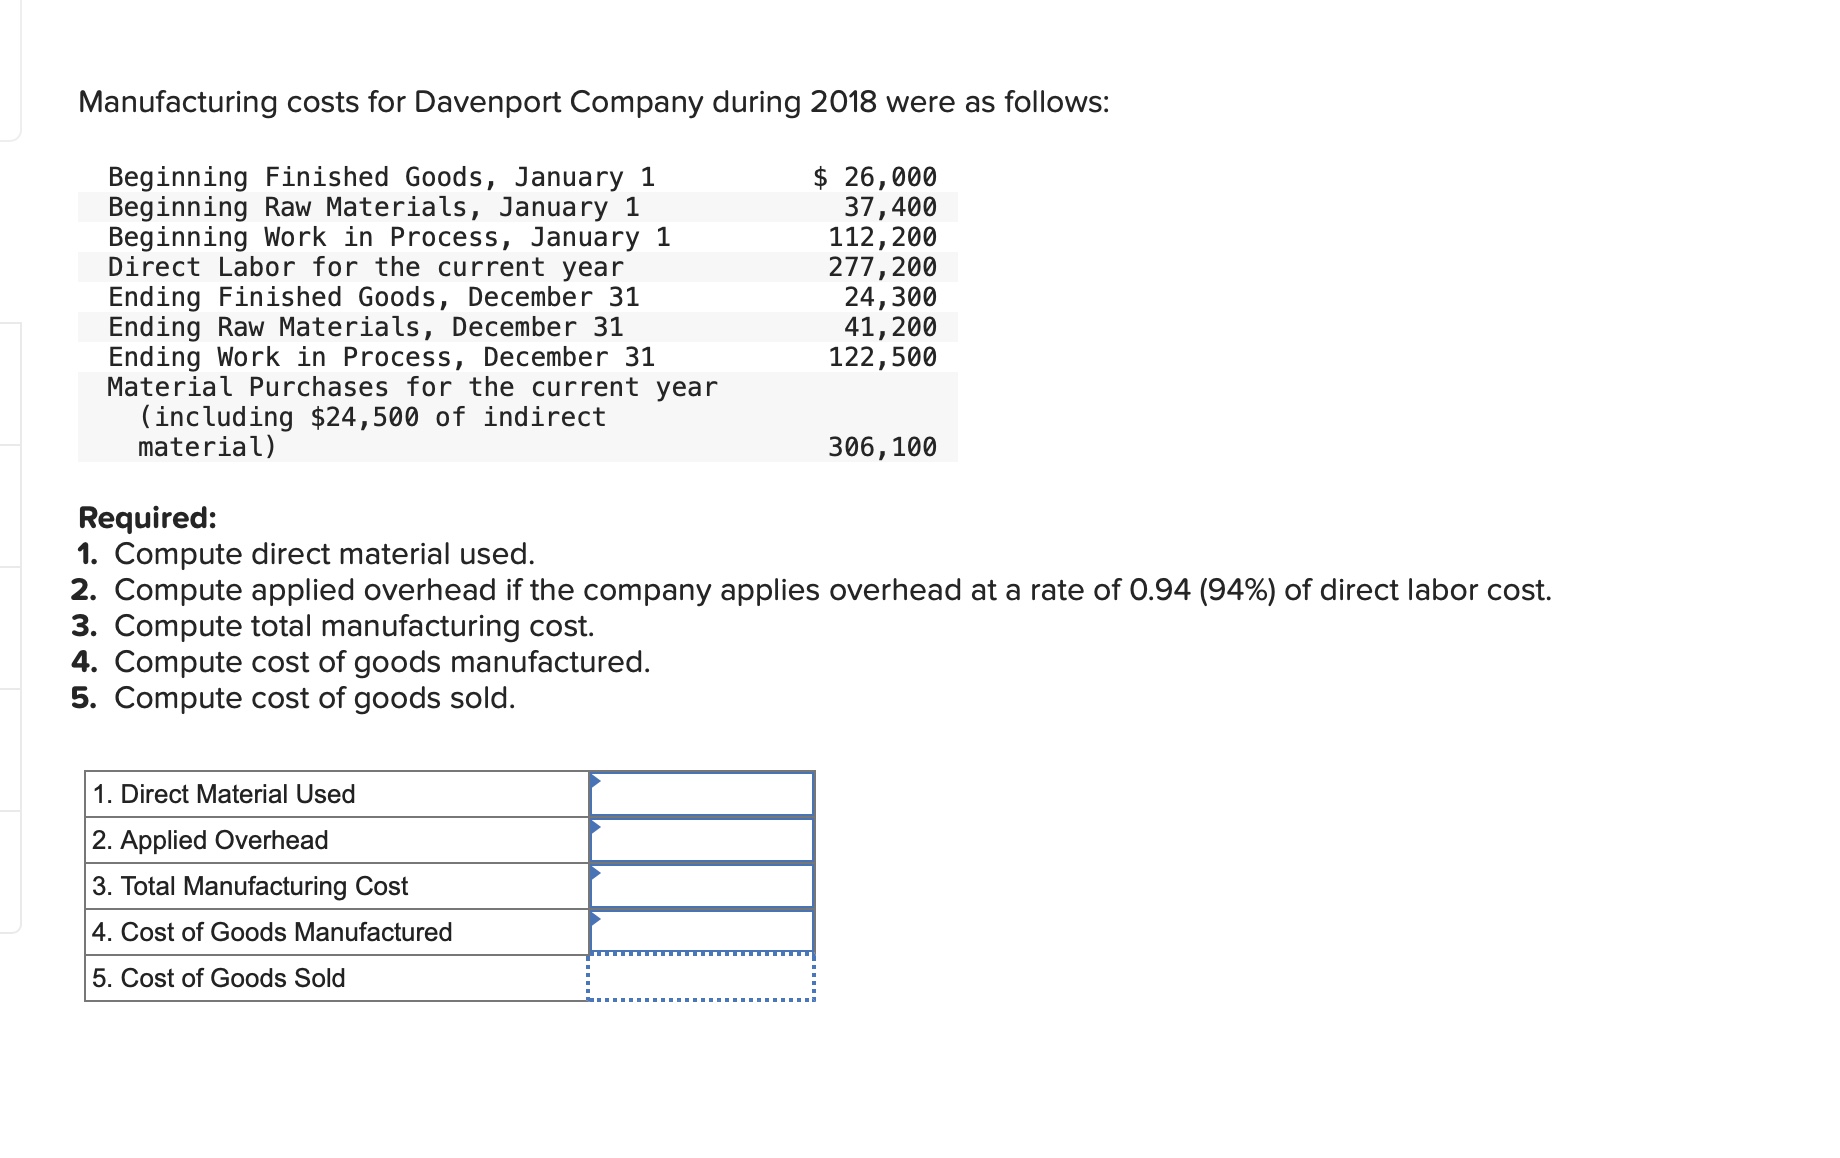Click the value $ 26,000 in the table
The image size is (1840, 1158).
874,176
